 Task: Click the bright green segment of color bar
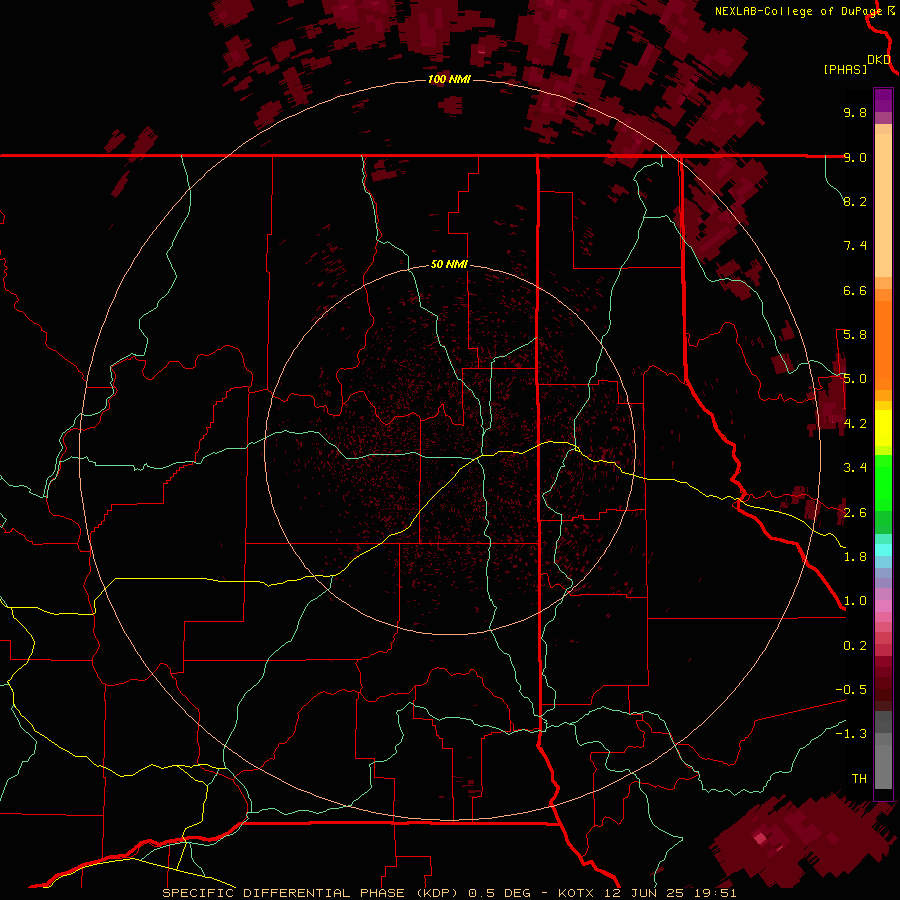883,484
